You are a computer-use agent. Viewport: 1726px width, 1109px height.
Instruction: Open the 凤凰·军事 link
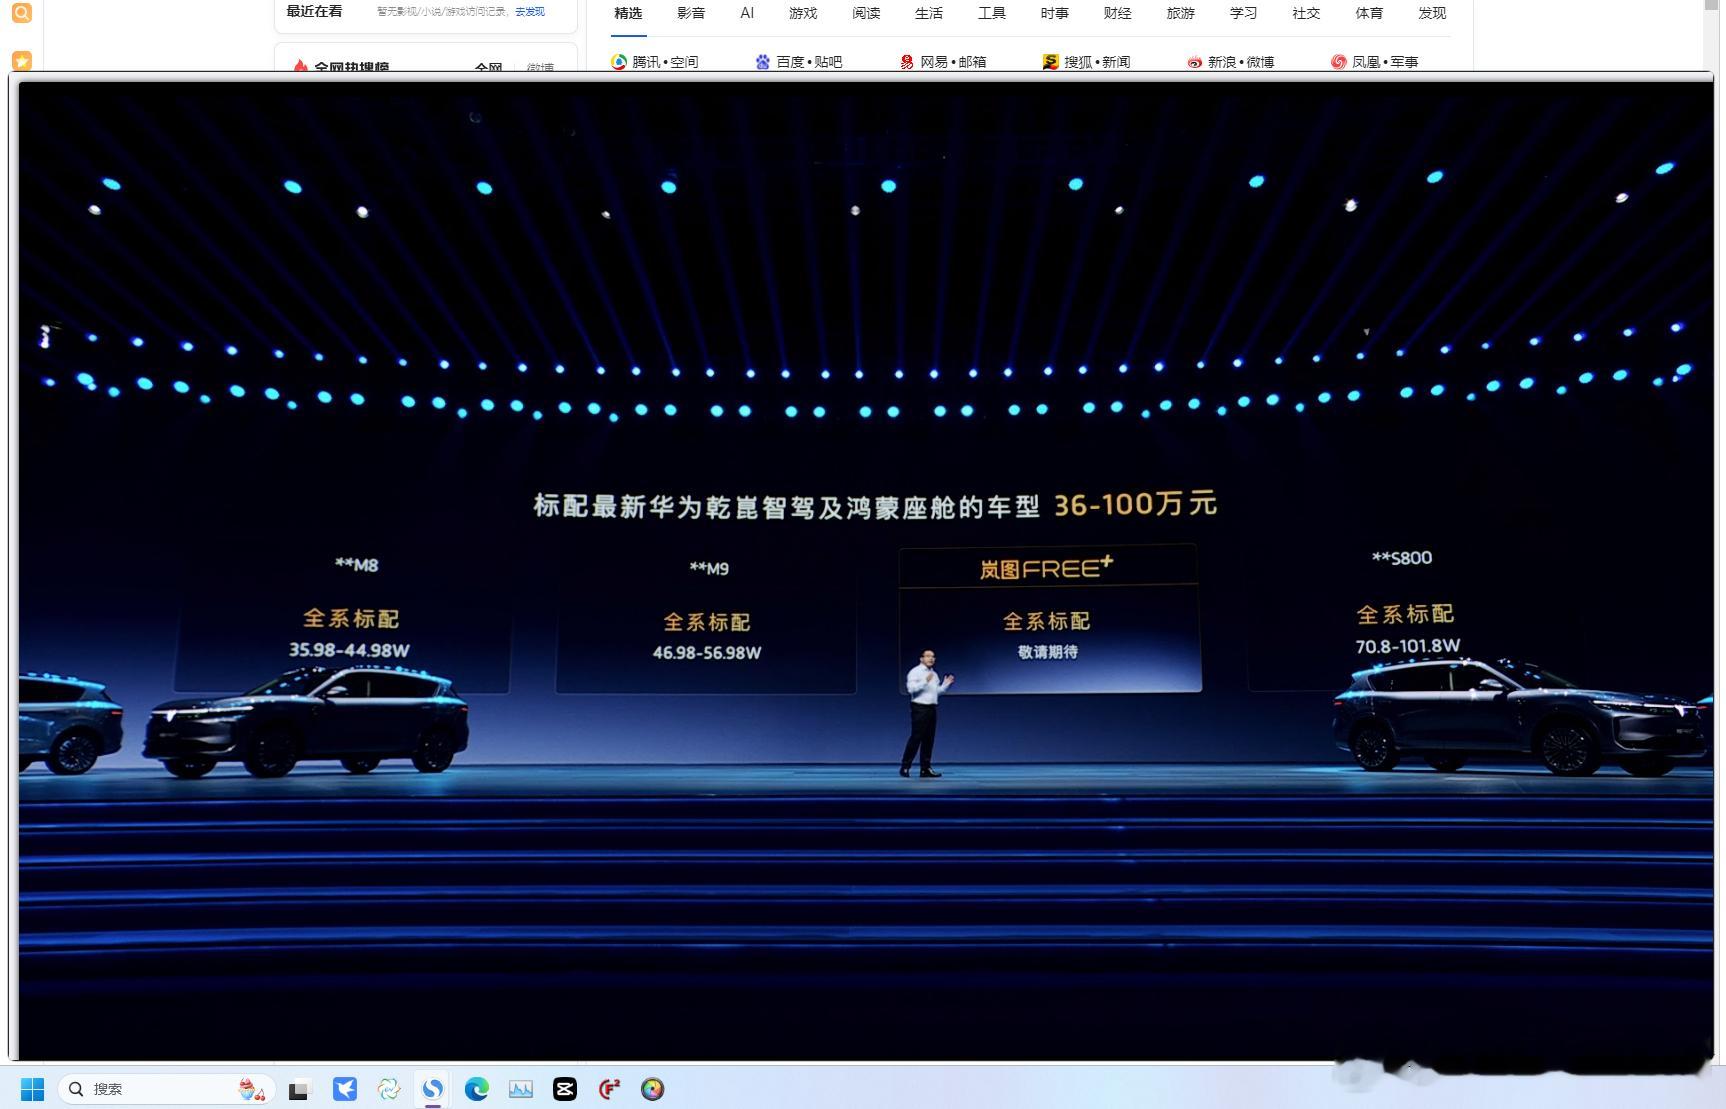click(x=1375, y=62)
